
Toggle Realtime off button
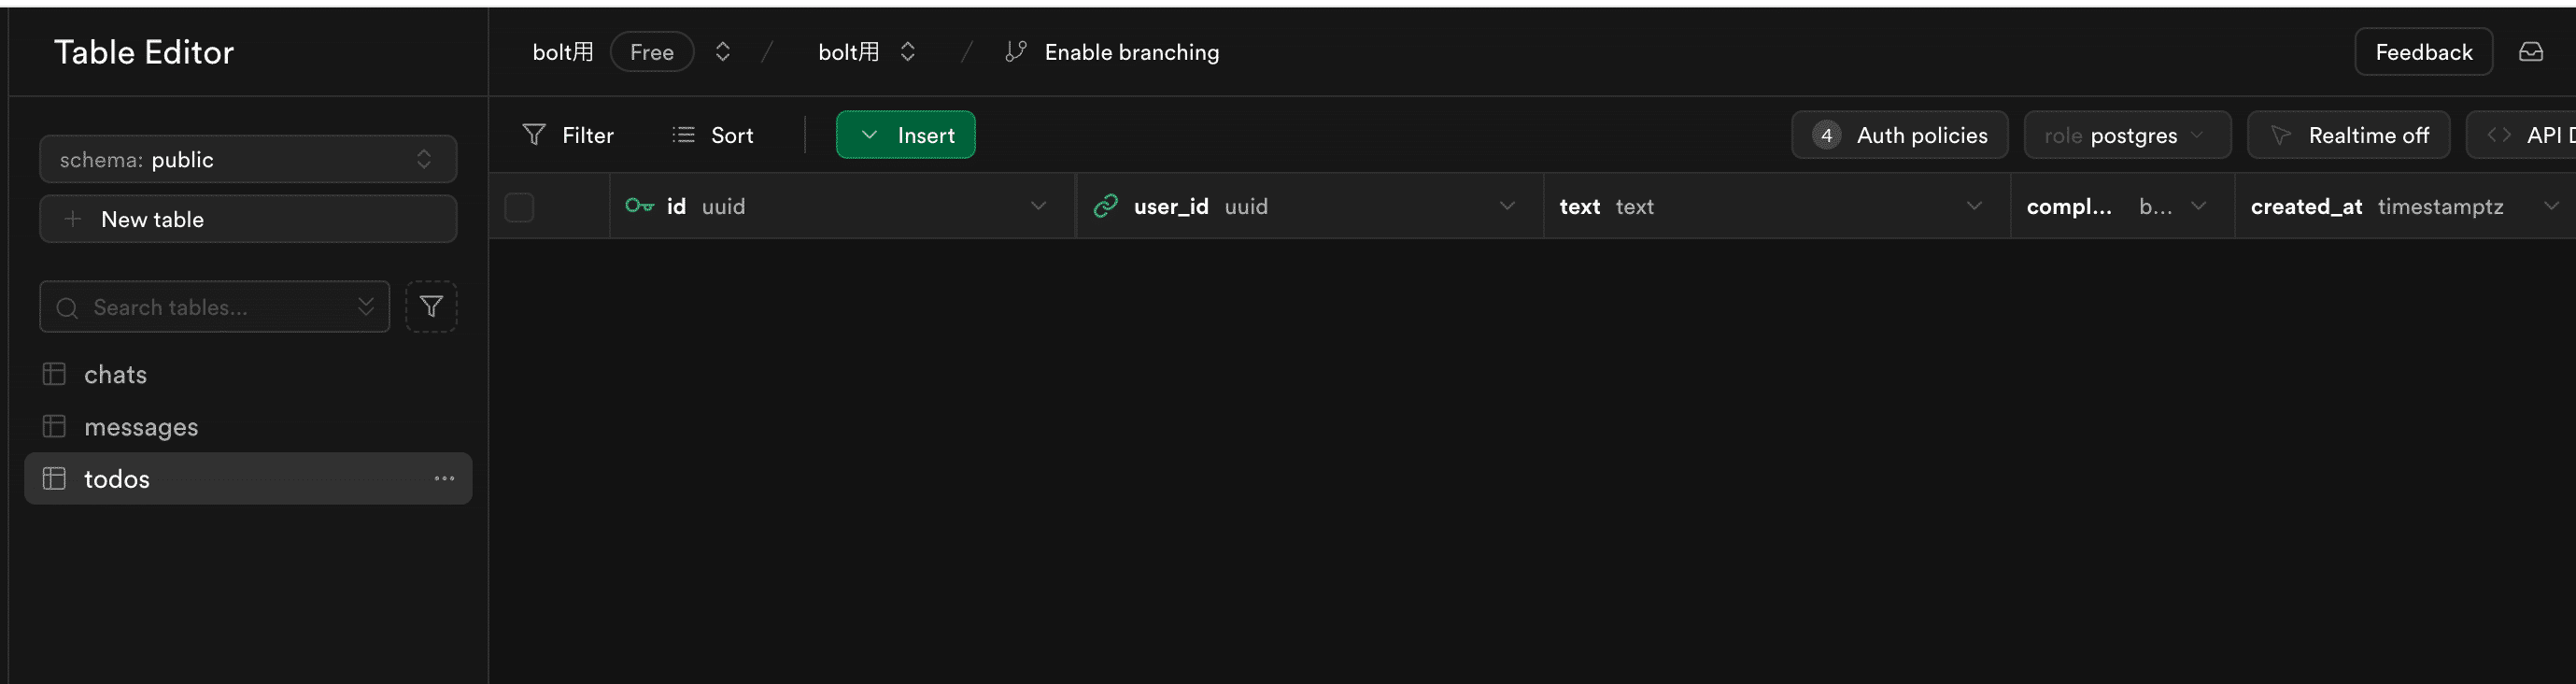(x=2348, y=135)
